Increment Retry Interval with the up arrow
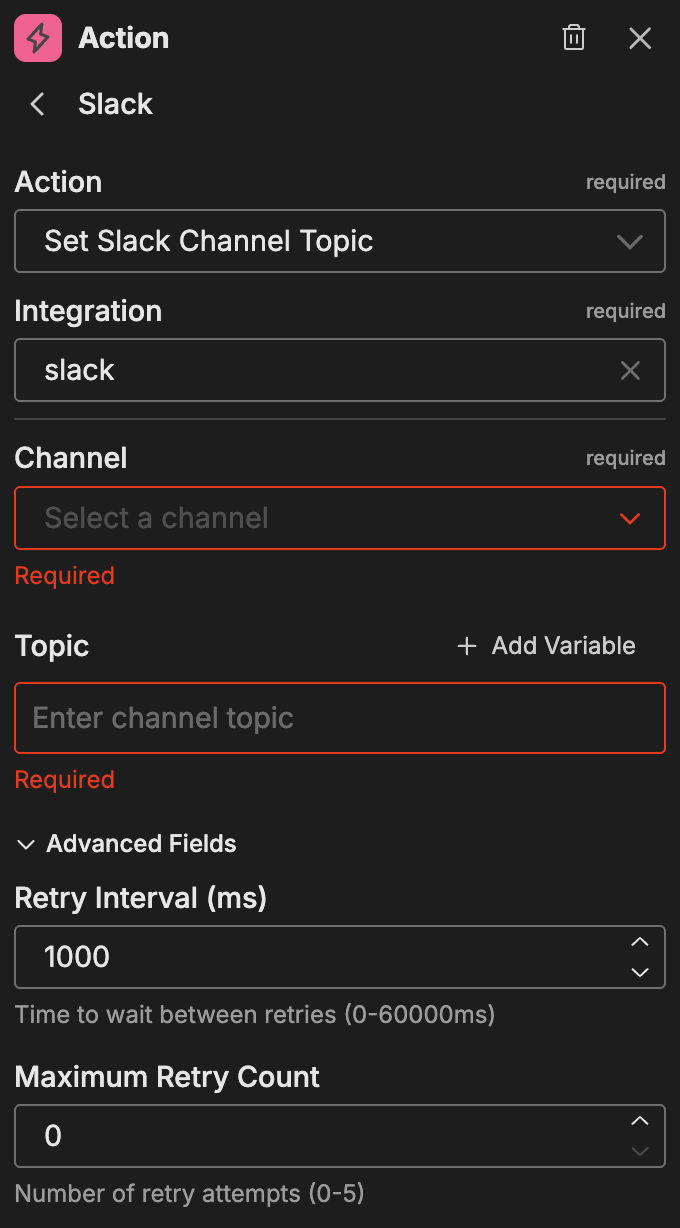This screenshot has width=680, height=1228. tap(641, 942)
